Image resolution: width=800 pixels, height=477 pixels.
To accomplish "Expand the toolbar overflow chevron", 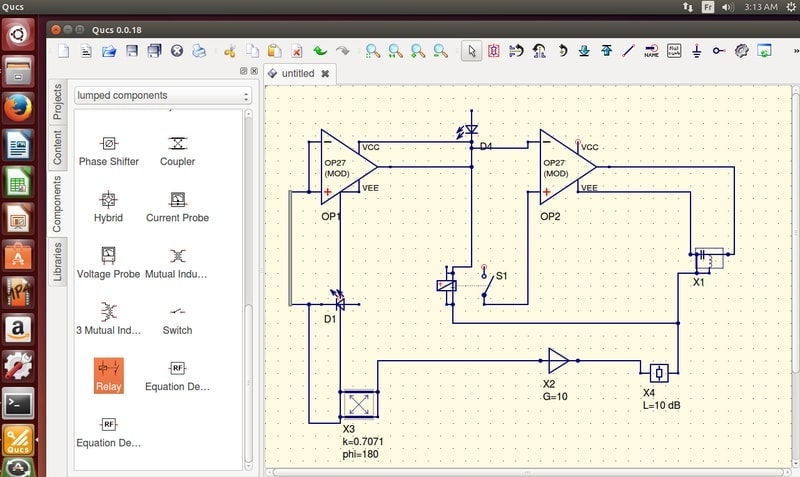I will [x=795, y=51].
